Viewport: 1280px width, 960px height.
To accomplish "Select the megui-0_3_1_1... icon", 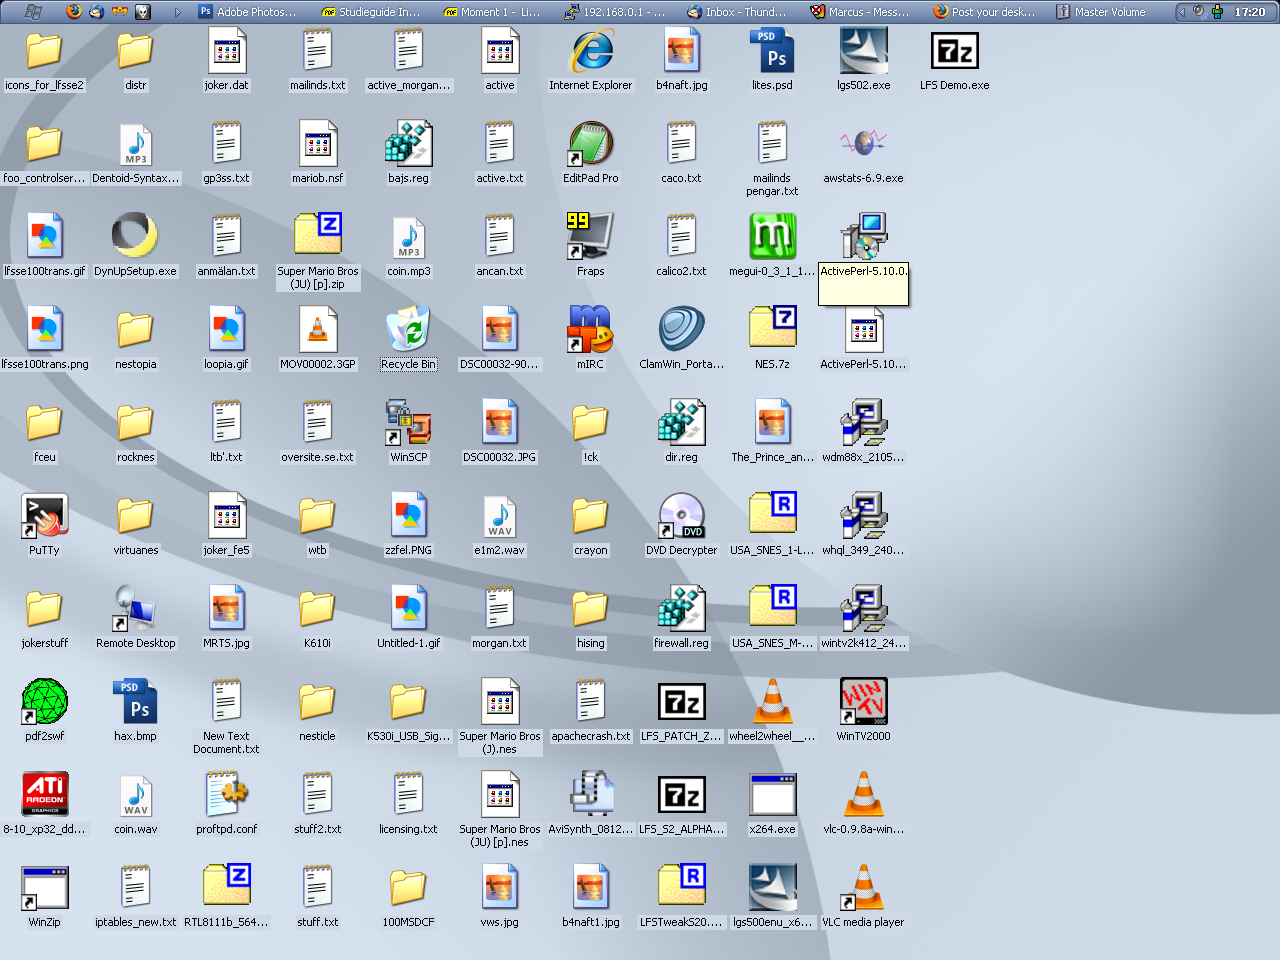I will click(772, 237).
